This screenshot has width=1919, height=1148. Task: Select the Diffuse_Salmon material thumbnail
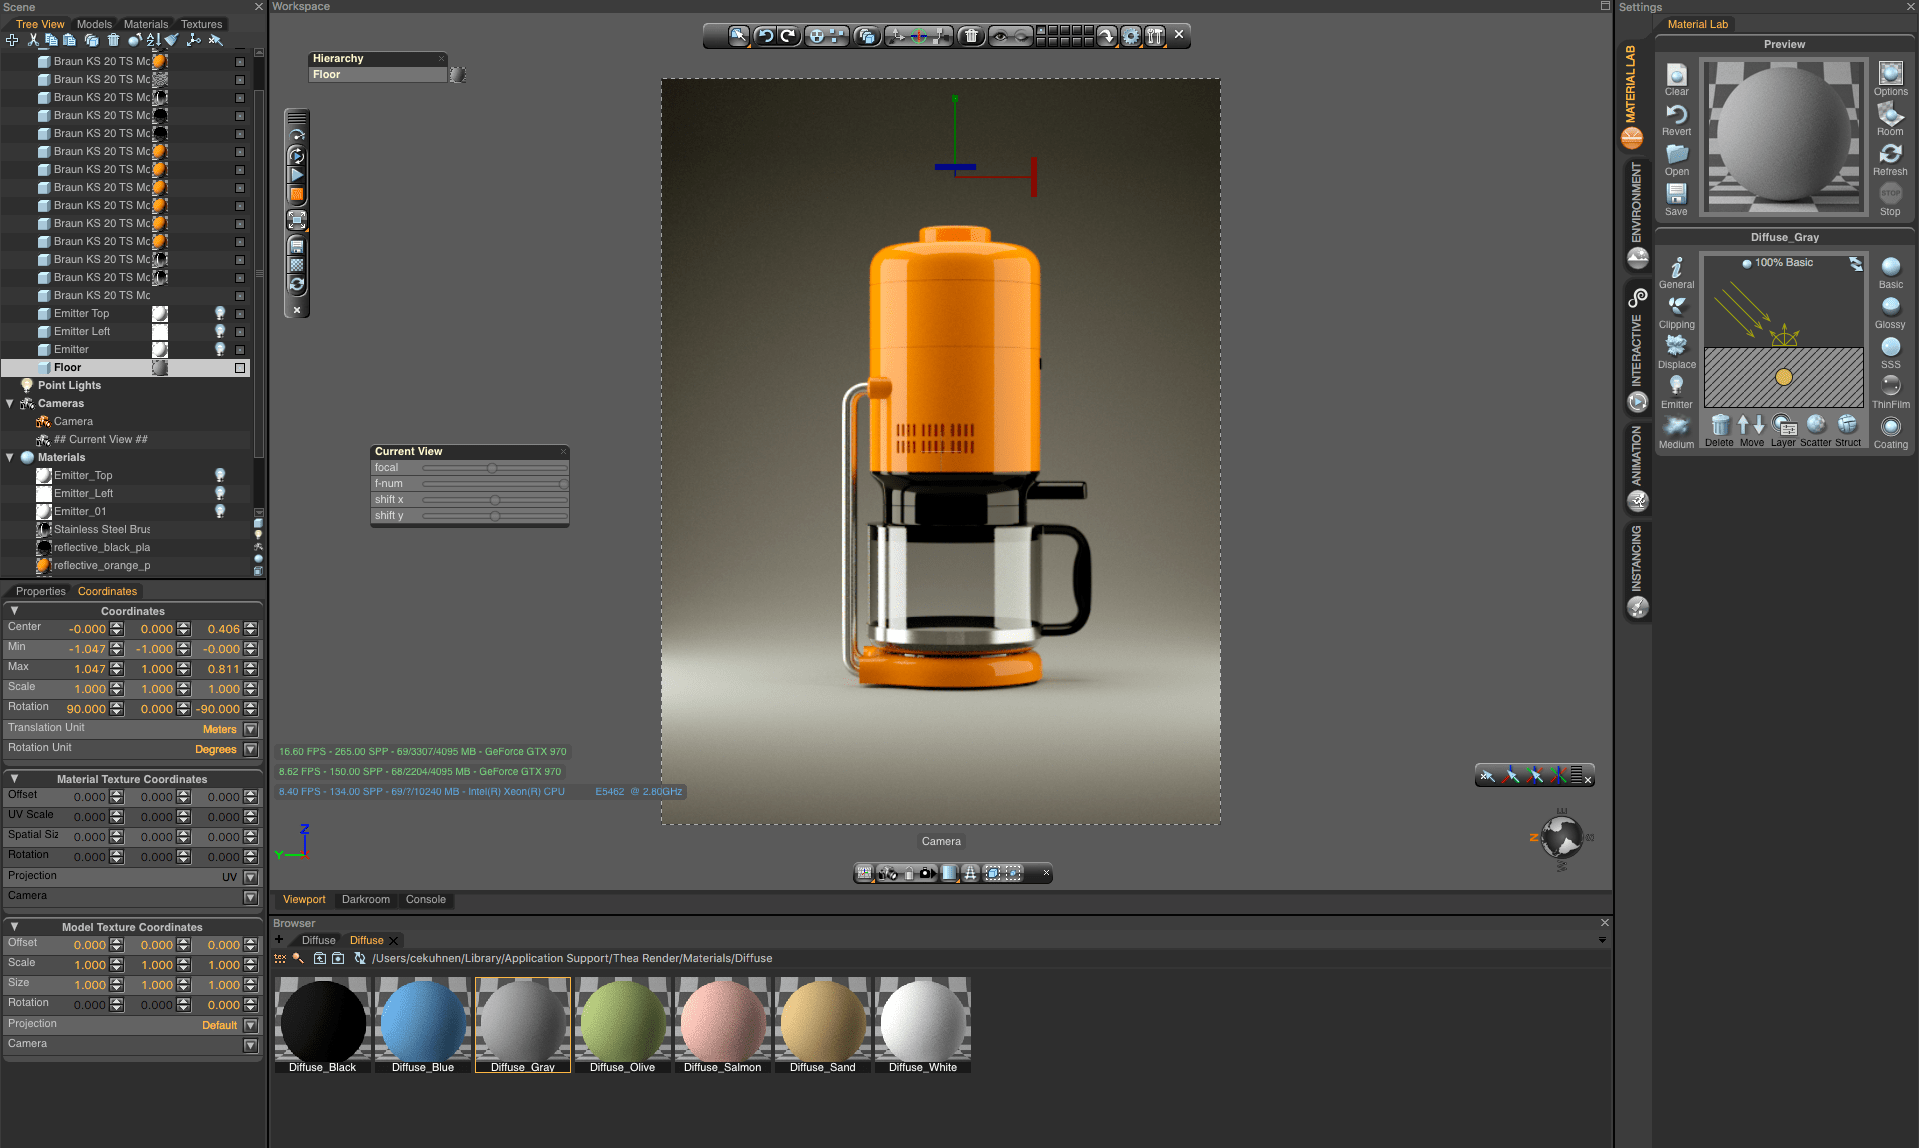pos(723,1025)
